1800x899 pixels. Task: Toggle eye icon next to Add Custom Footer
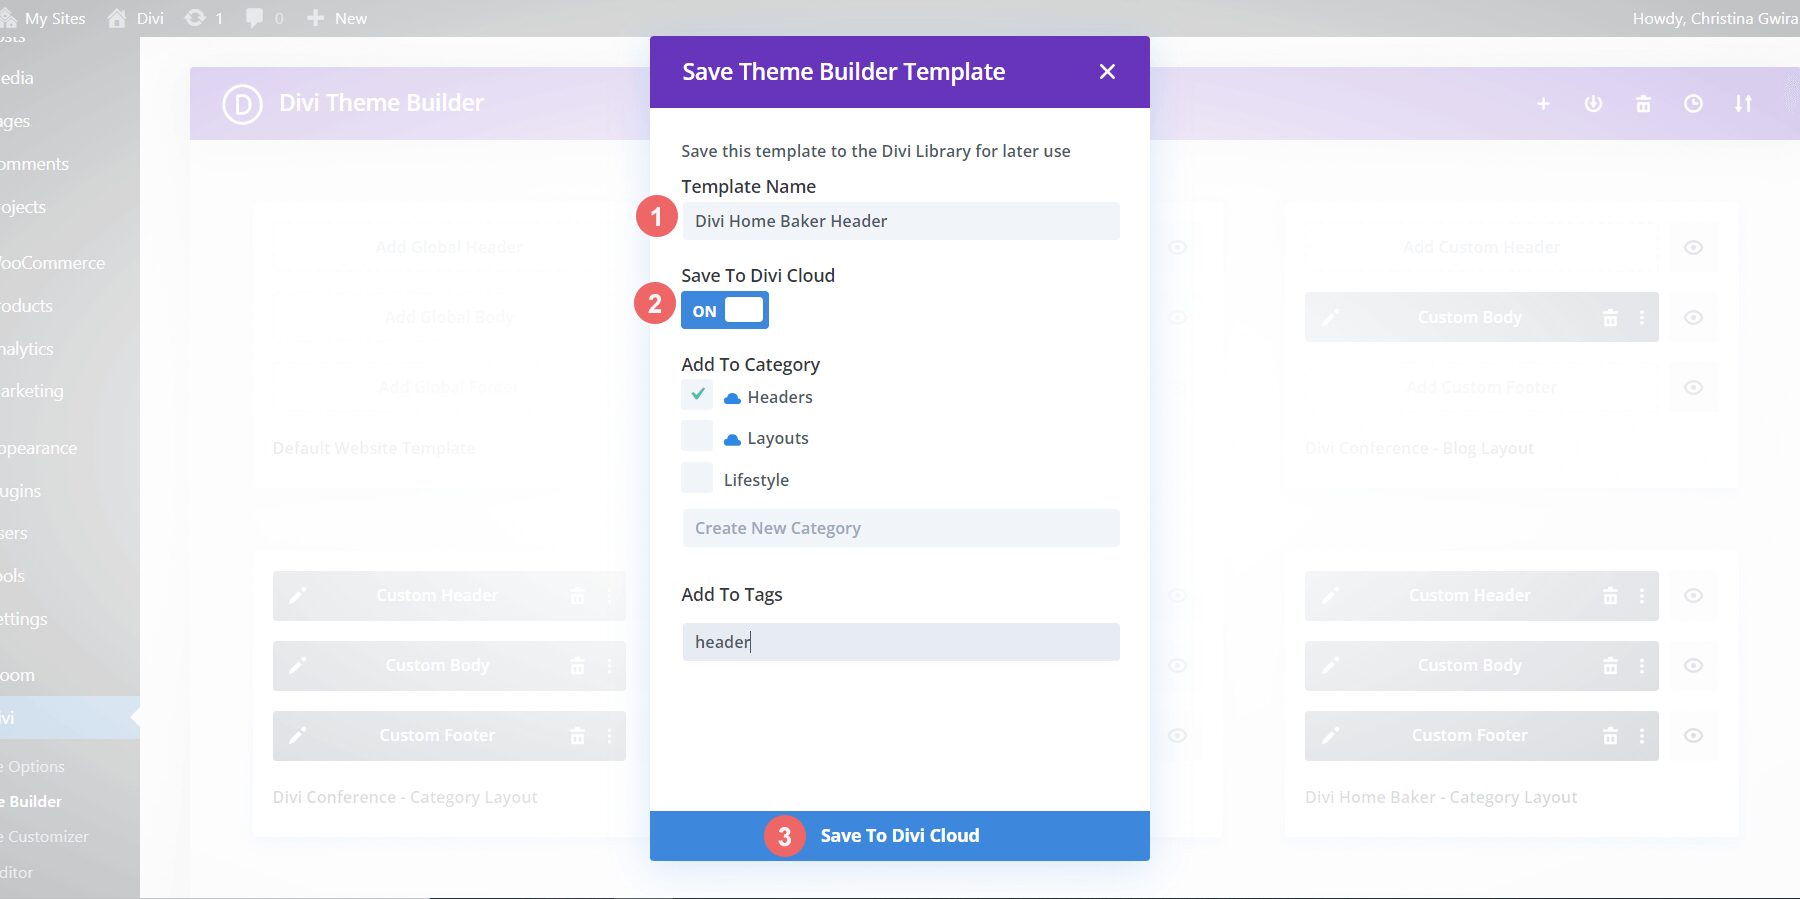(x=1693, y=387)
